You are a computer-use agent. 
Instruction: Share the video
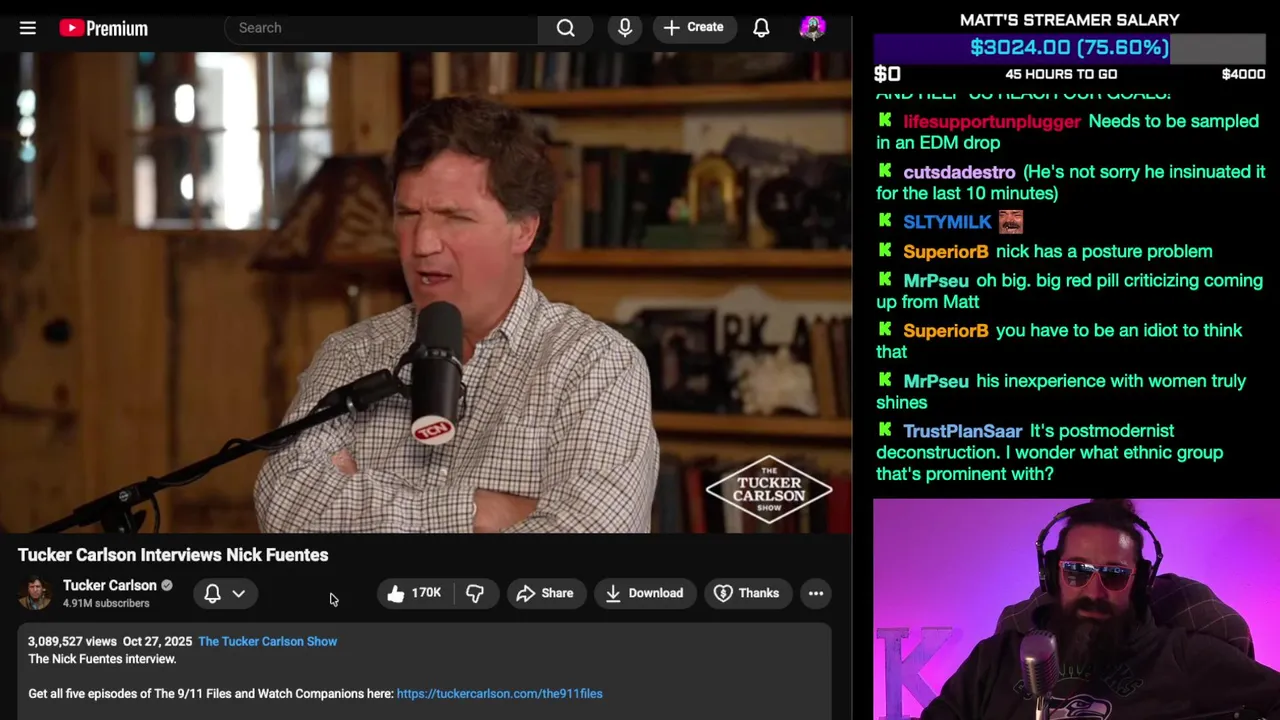tap(545, 593)
